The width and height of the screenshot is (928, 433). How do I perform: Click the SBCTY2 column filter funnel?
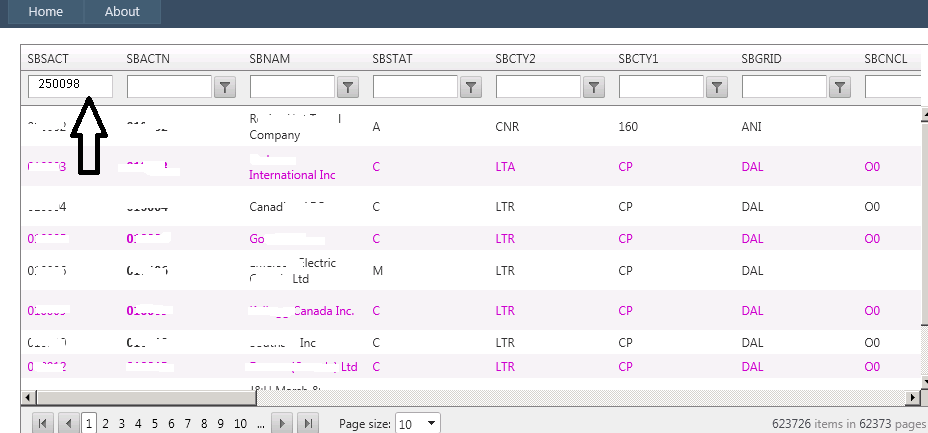click(594, 87)
